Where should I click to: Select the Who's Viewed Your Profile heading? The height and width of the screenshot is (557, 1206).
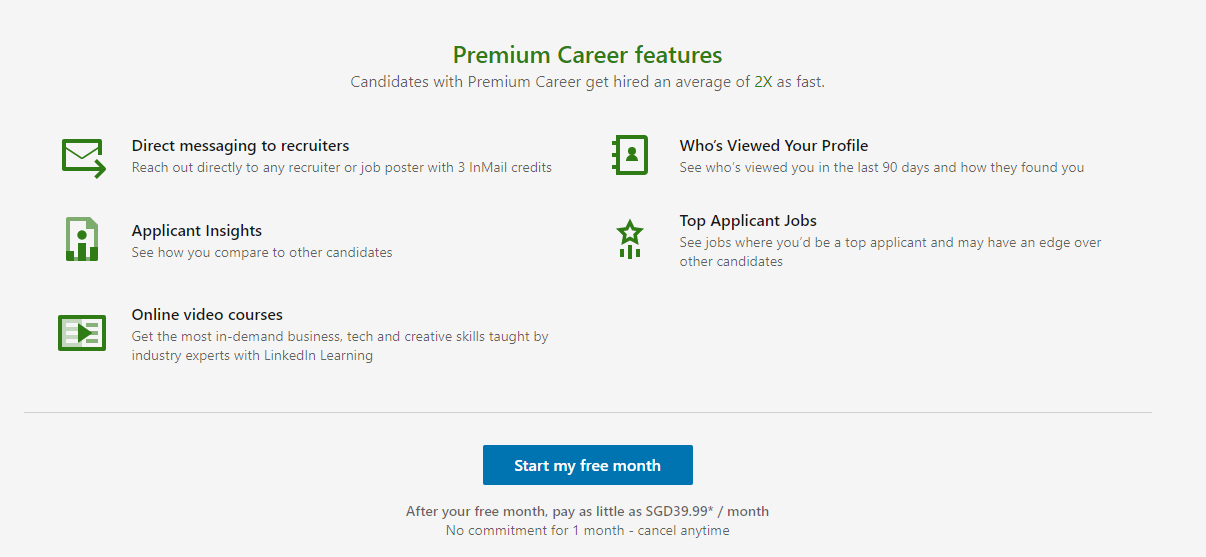[774, 146]
